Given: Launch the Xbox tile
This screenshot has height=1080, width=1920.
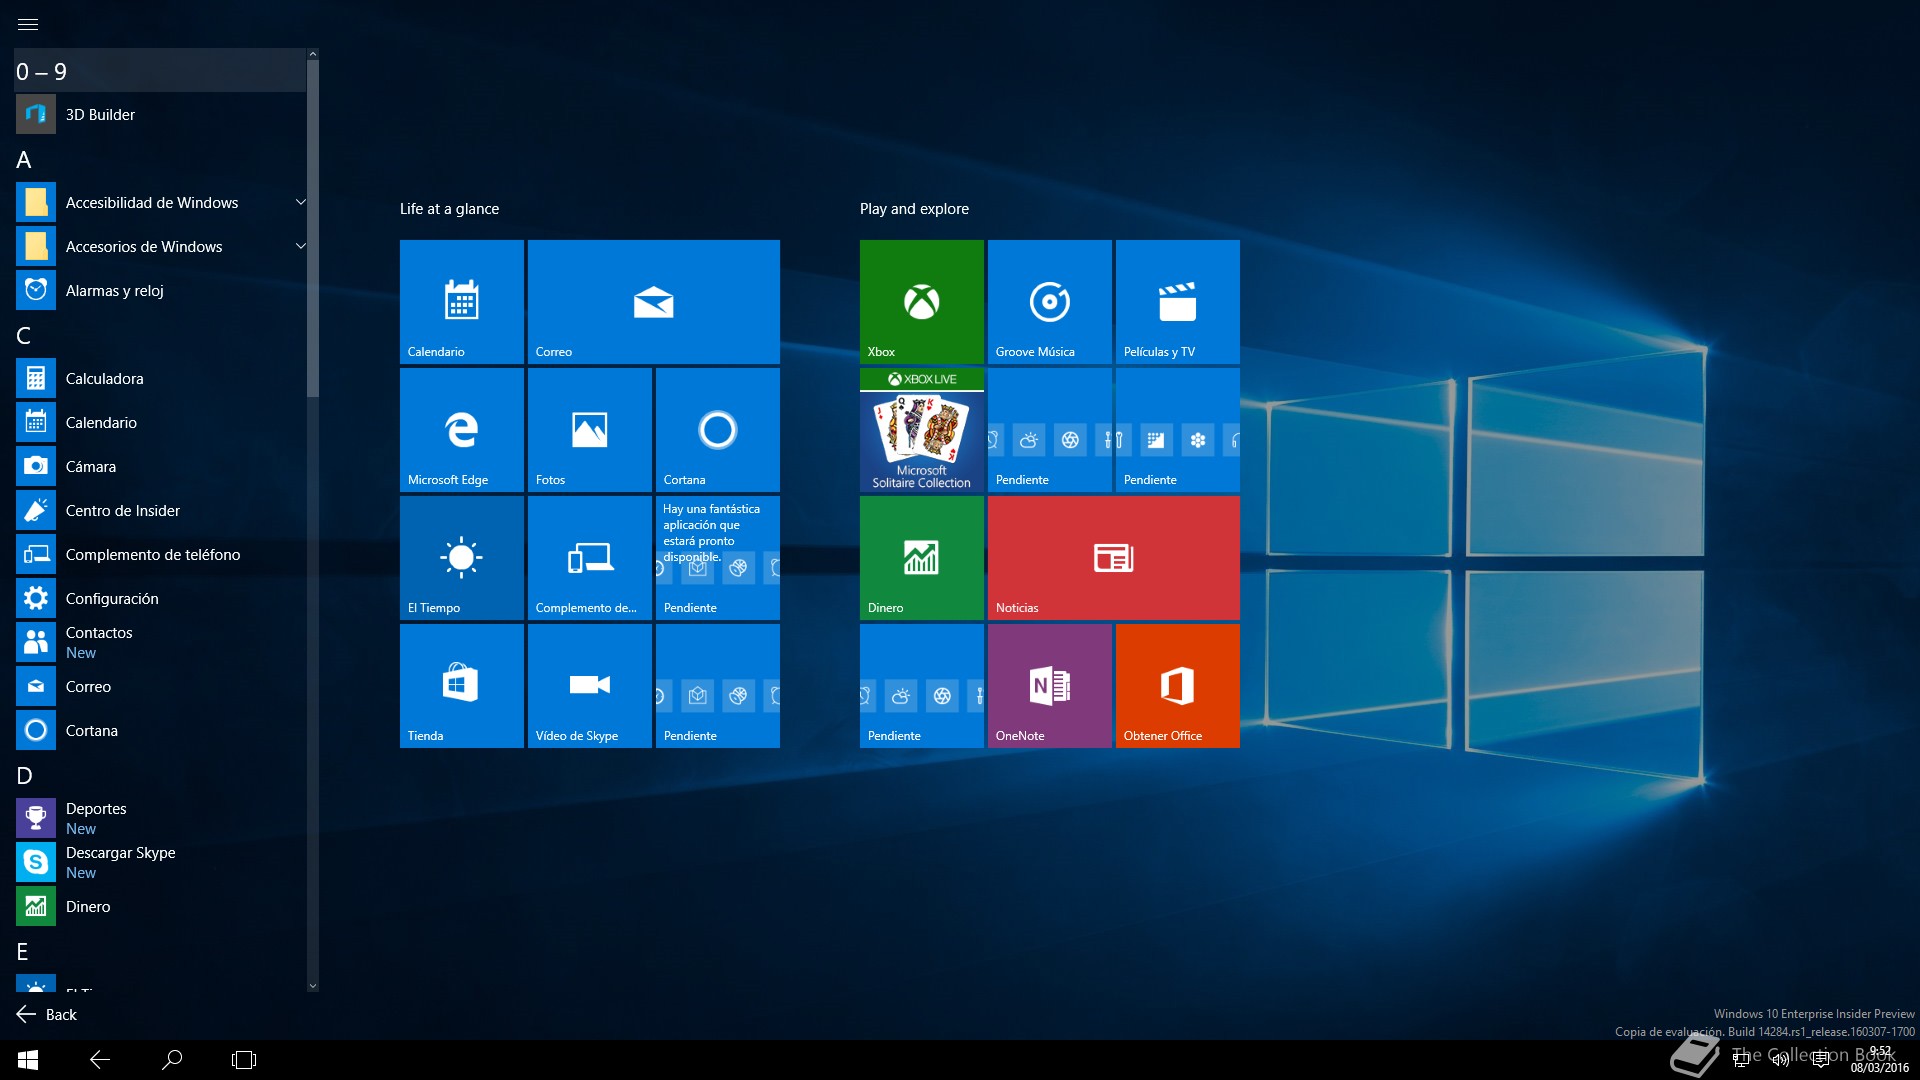Looking at the screenshot, I should point(922,302).
